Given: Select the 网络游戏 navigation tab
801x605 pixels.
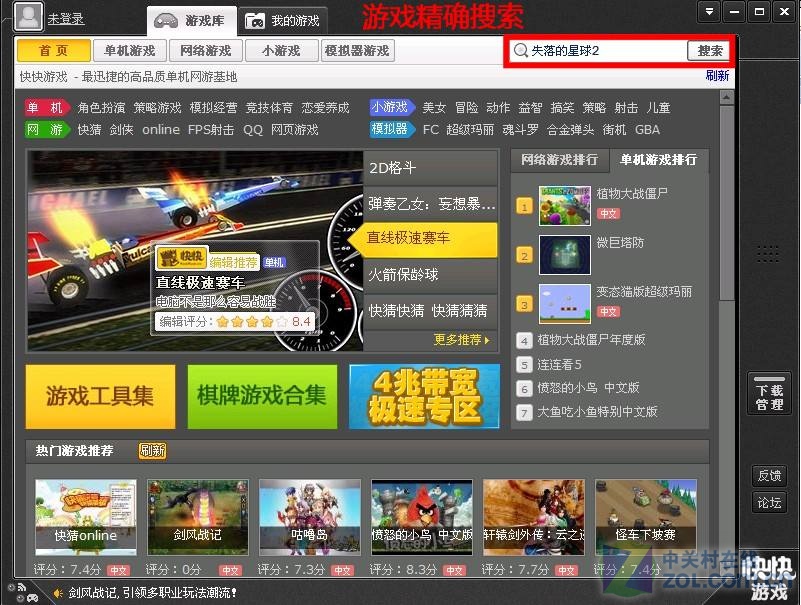Looking at the screenshot, I should point(205,51).
